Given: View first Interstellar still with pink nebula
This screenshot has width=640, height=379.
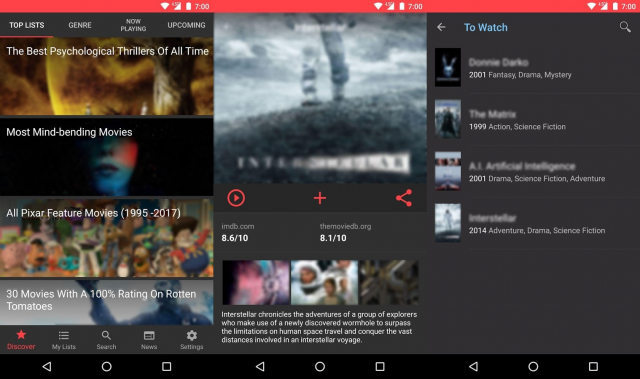Looking at the screenshot, I should coord(256,282).
